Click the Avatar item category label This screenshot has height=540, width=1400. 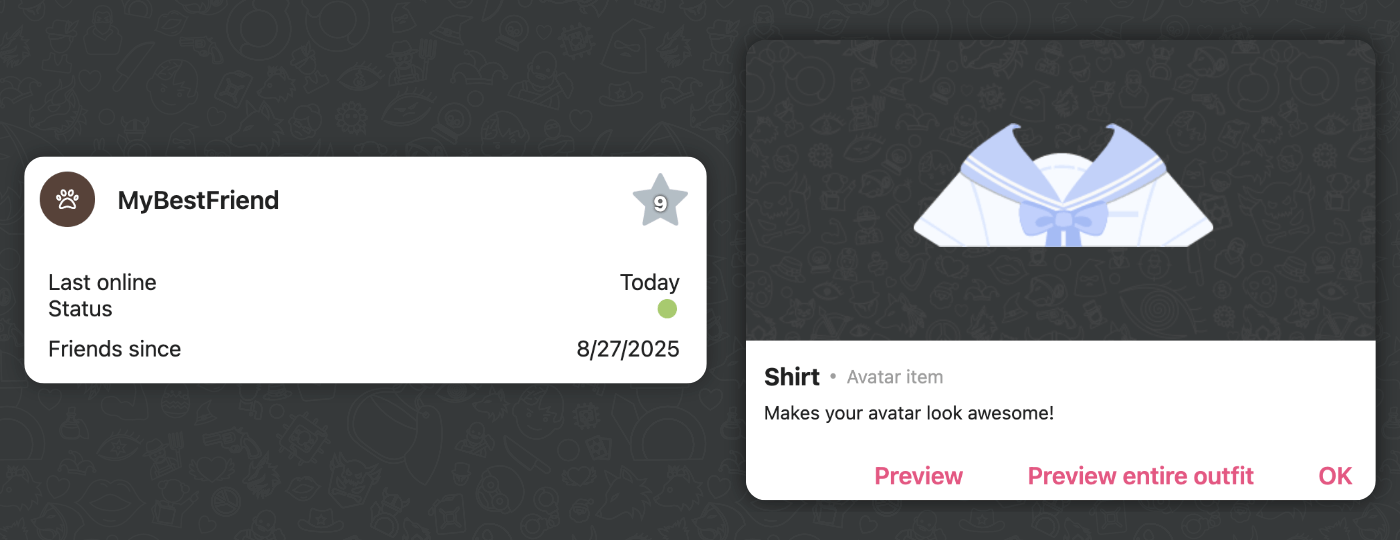click(x=895, y=377)
